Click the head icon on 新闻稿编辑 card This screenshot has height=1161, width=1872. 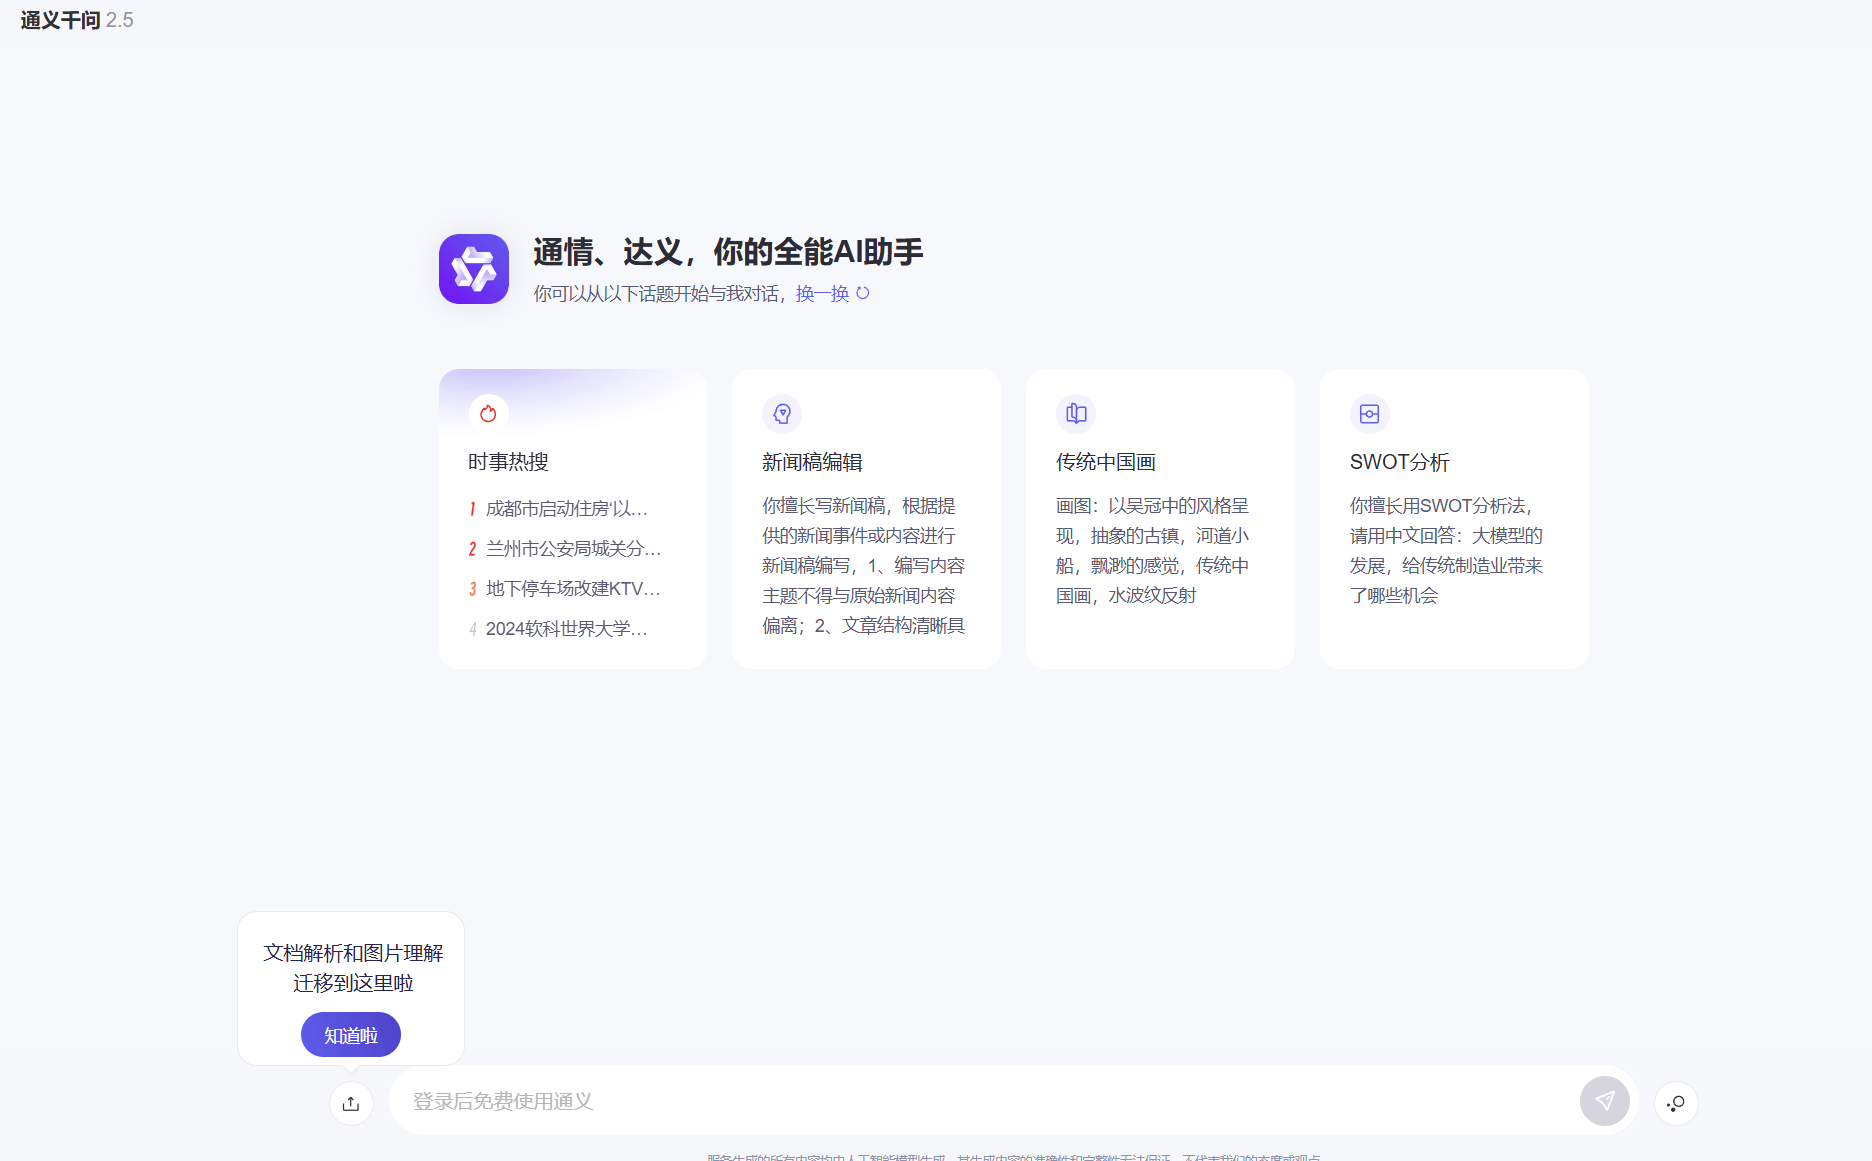[x=782, y=413]
